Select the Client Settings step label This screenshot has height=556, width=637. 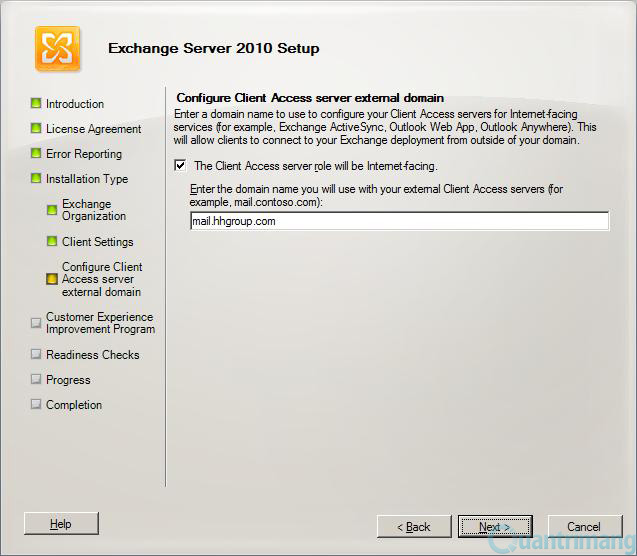tap(98, 242)
